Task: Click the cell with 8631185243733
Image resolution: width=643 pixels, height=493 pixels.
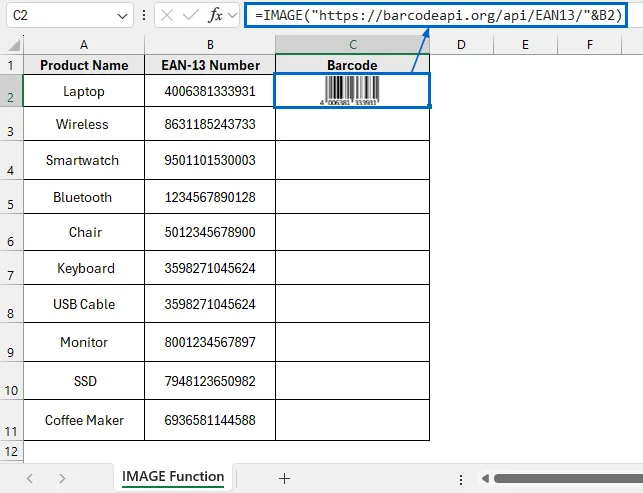Action: coord(210,124)
